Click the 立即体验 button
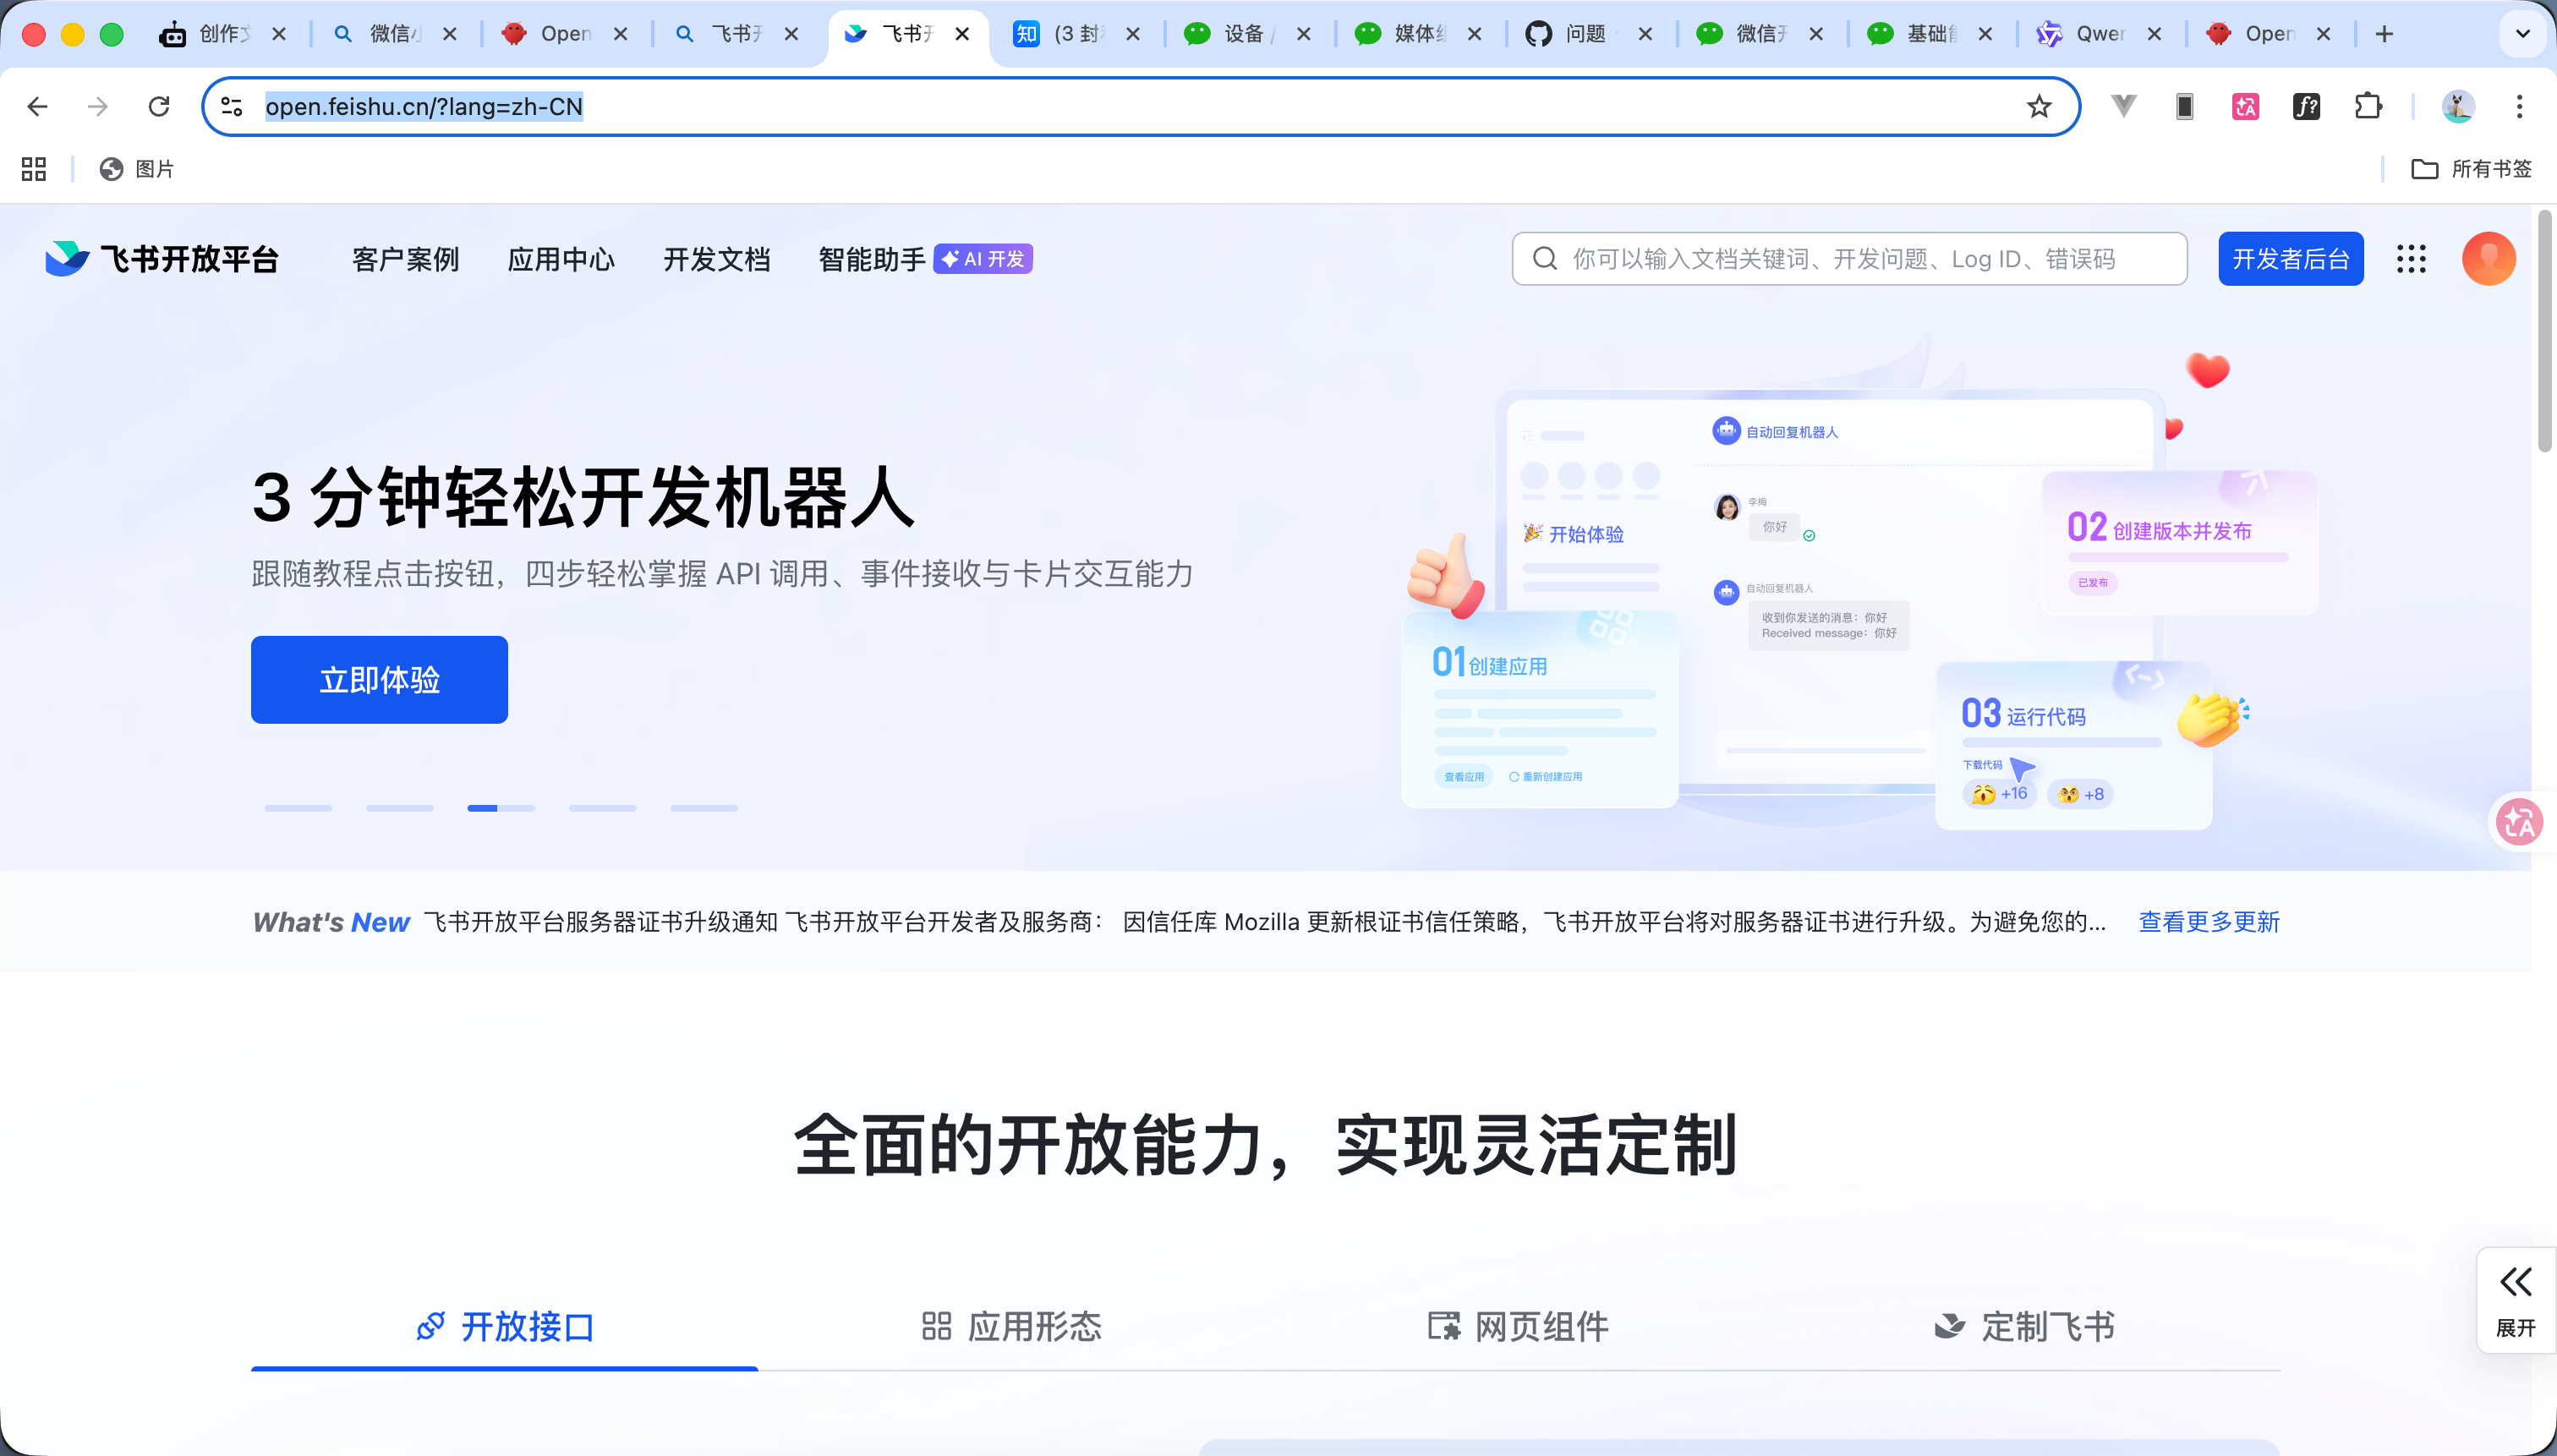The image size is (2557, 1456). (379, 679)
